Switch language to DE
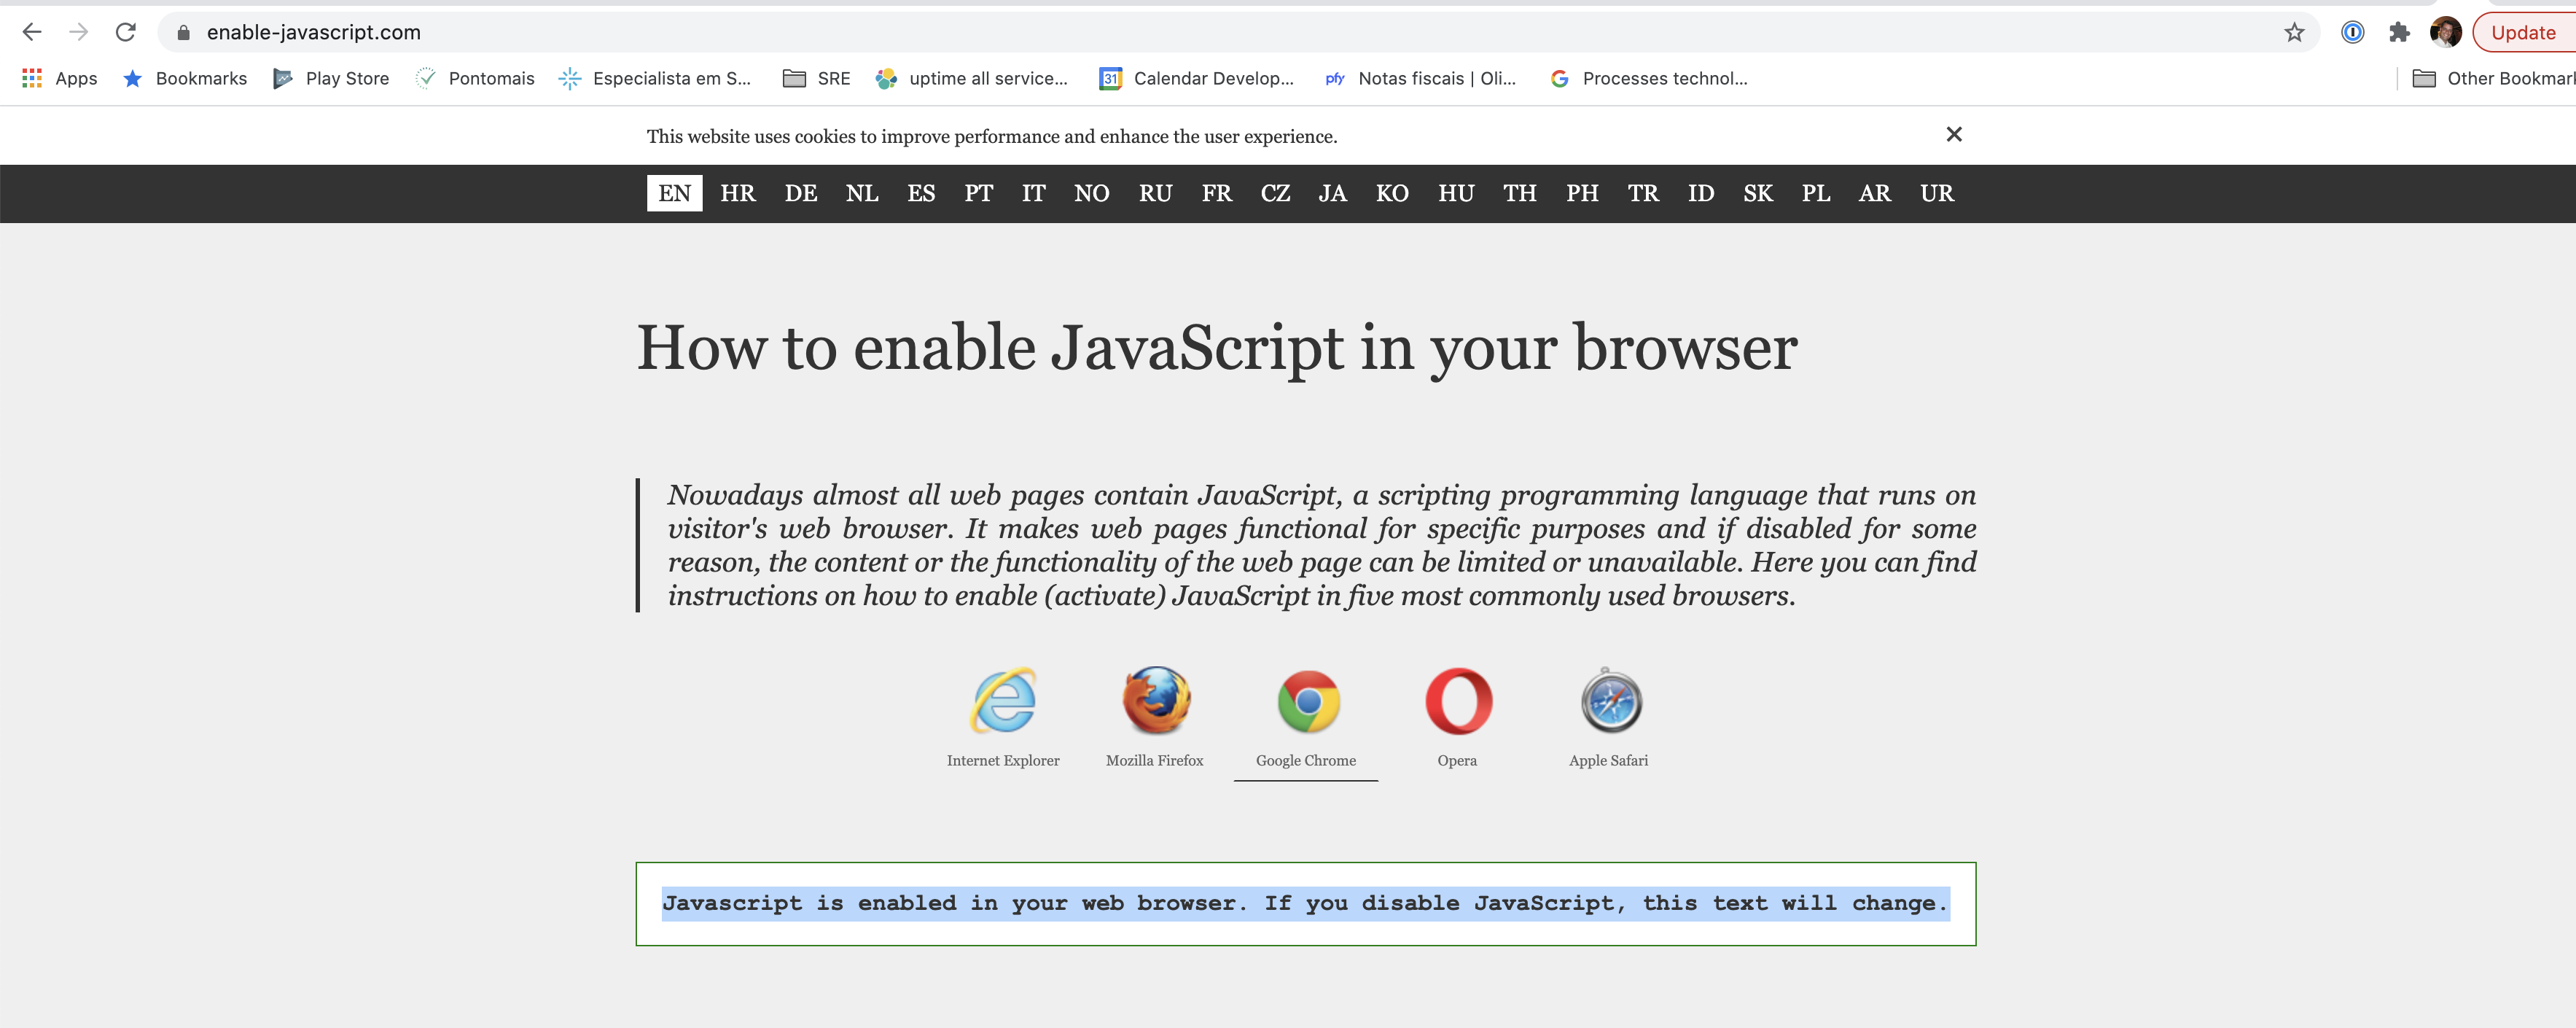 [800, 193]
